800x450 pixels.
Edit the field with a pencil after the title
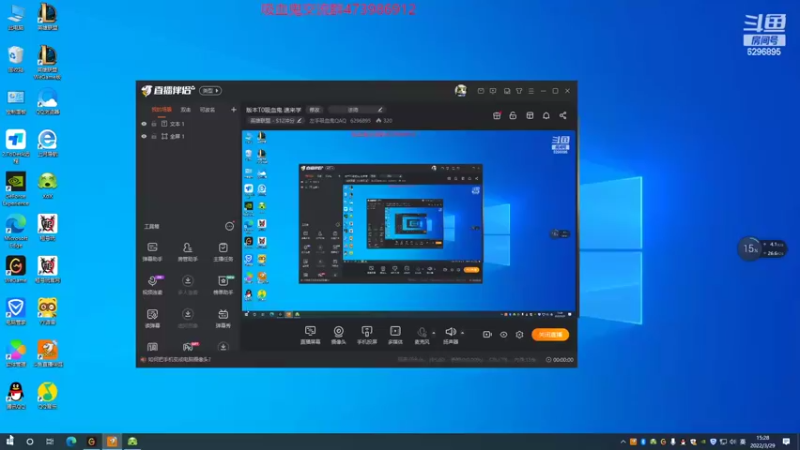[357, 110]
